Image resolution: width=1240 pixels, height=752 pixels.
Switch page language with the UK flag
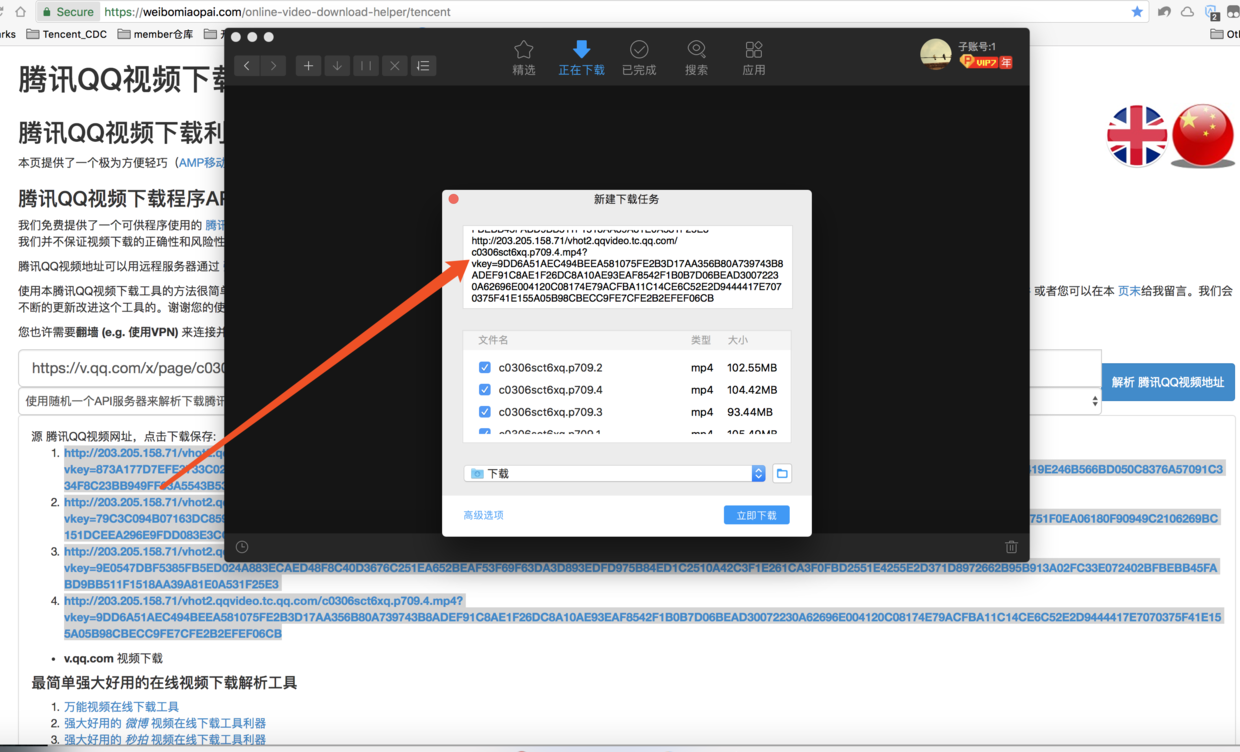(x=1137, y=135)
